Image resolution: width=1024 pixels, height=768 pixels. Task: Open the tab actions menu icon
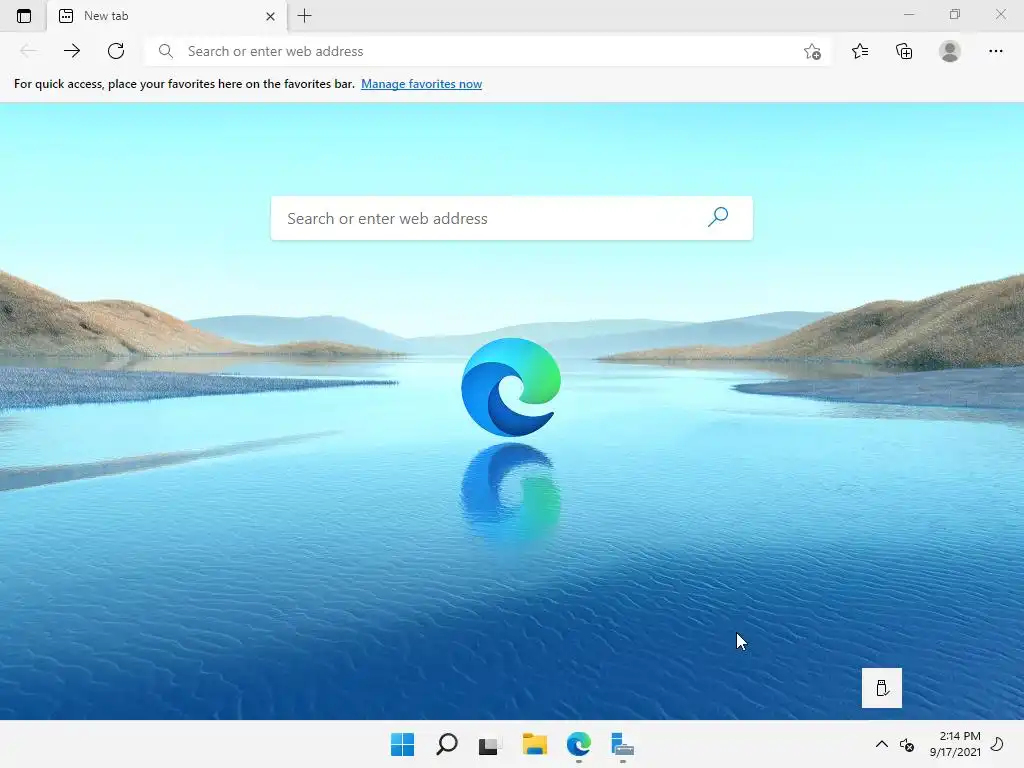coord(24,16)
